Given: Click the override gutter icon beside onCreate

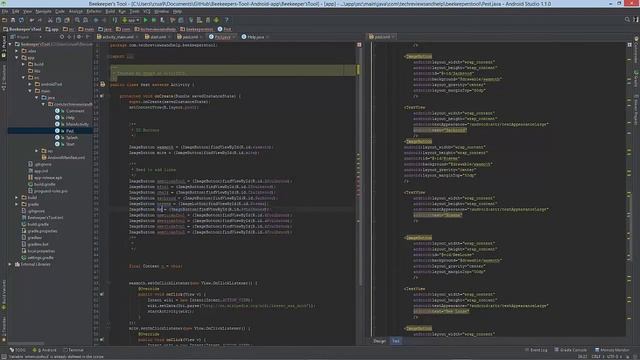Looking at the screenshot, I should pos(102,96).
